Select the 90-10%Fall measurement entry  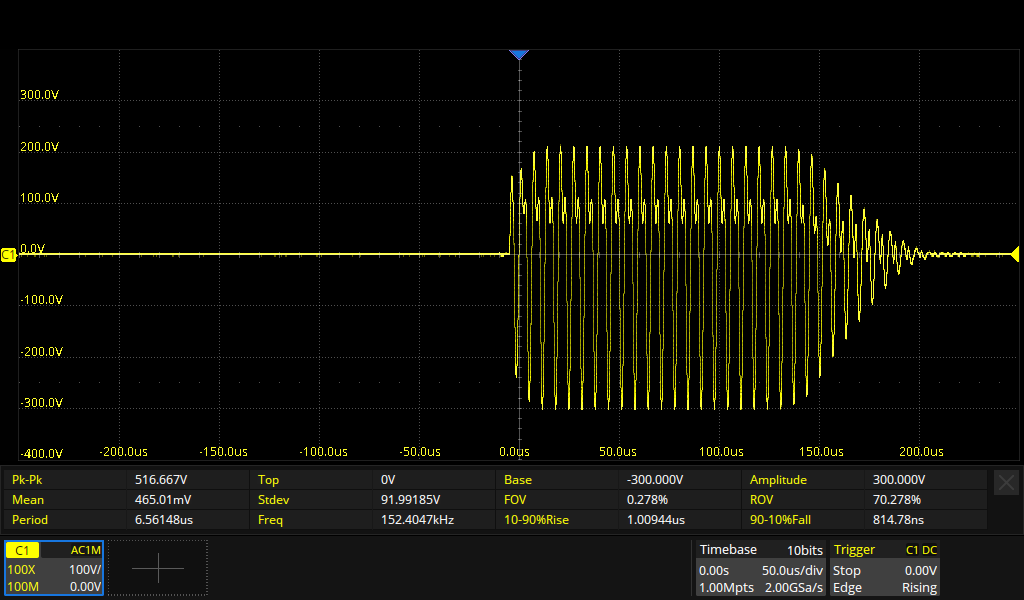pyautogui.click(x=806, y=520)
